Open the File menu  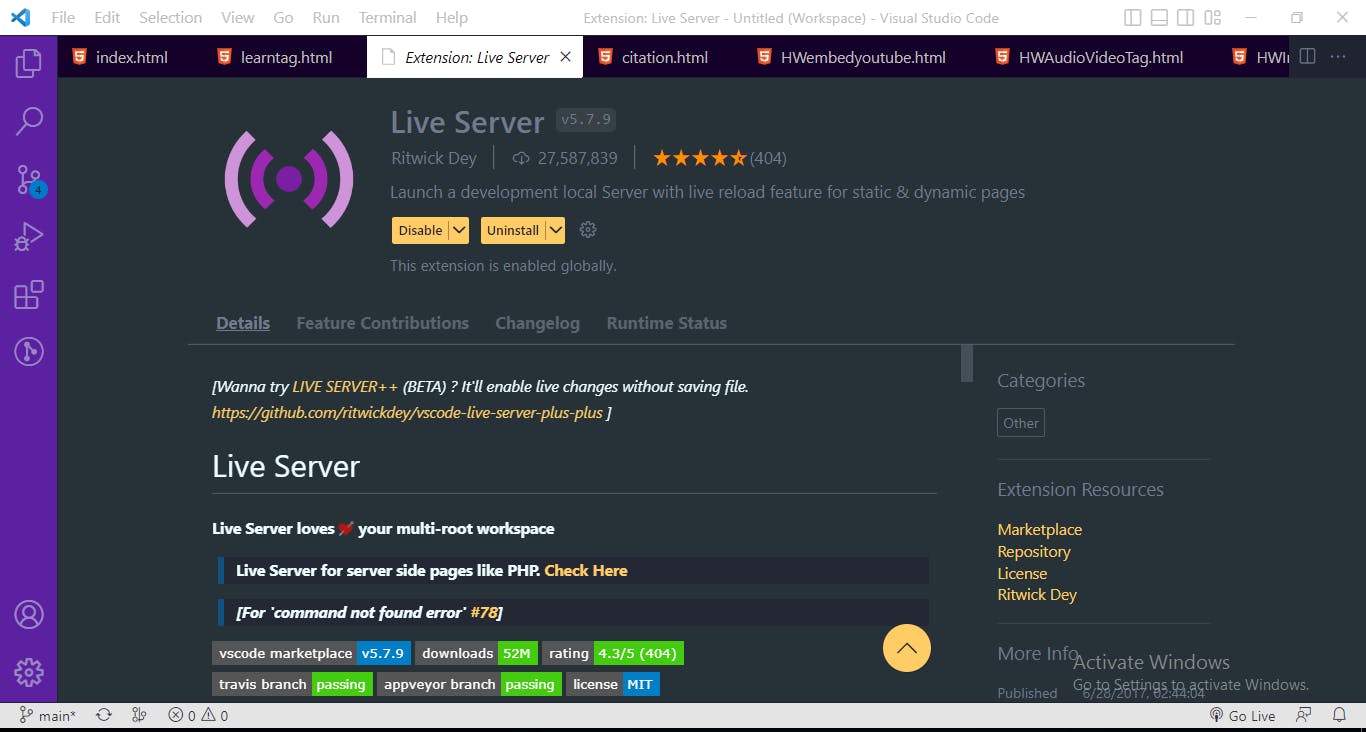pos(62,18)
